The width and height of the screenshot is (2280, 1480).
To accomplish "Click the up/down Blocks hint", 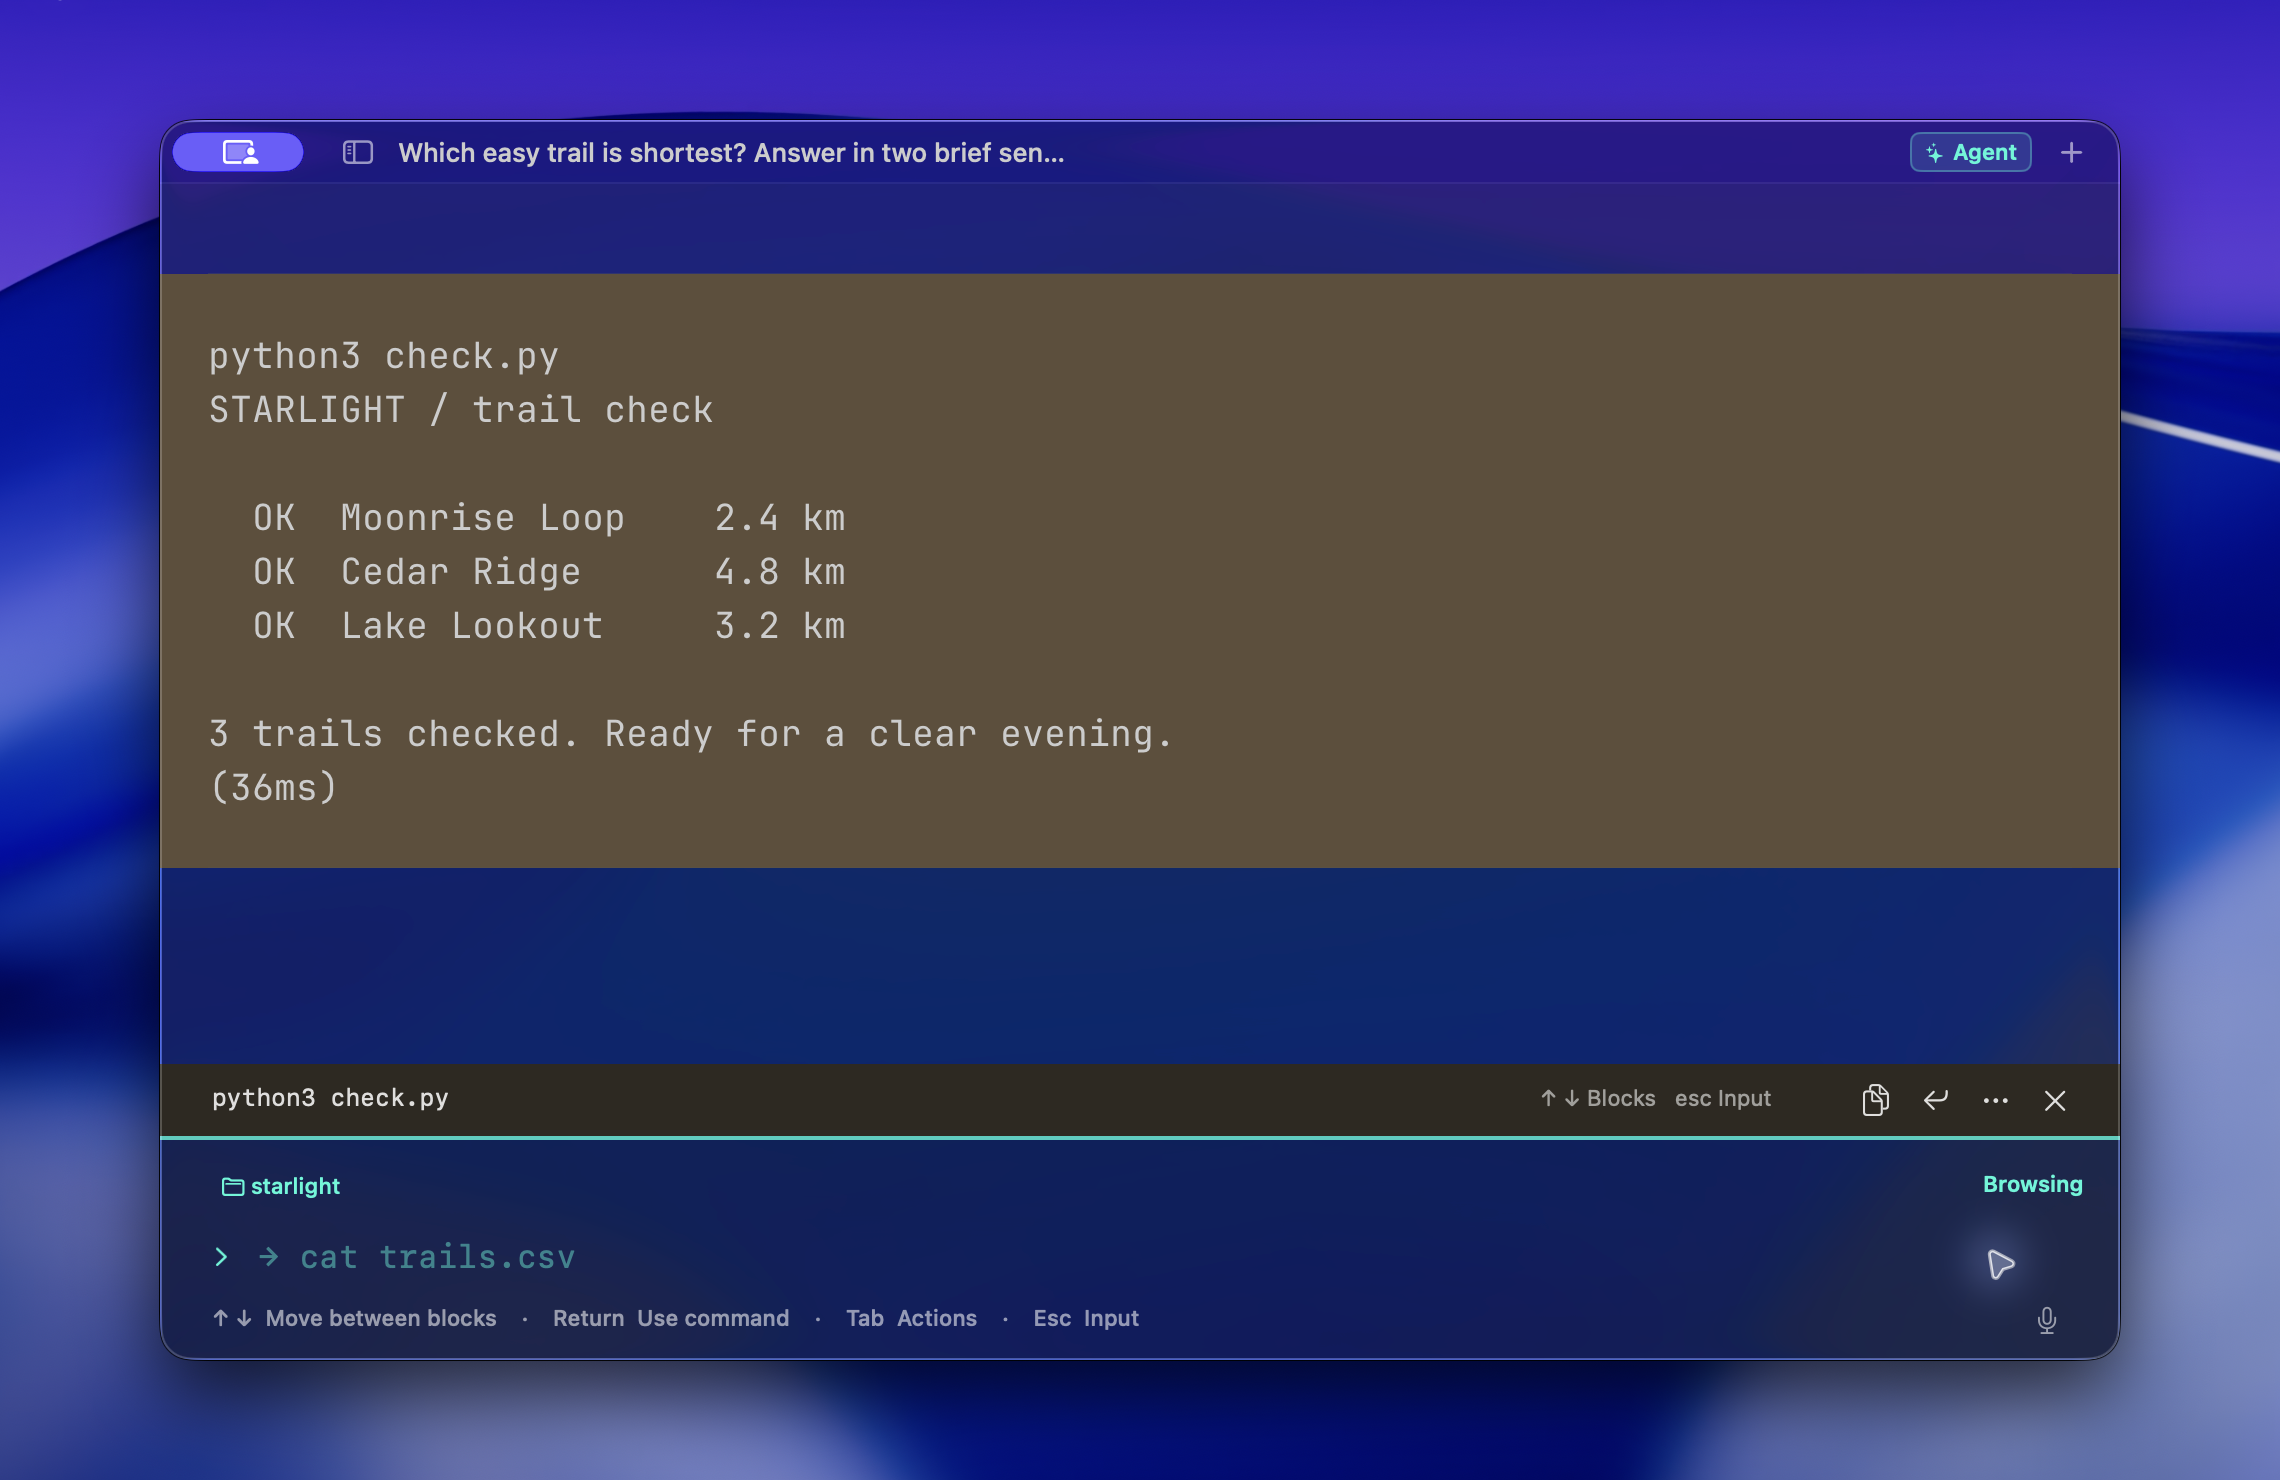I will (x=1597, y=1098).
